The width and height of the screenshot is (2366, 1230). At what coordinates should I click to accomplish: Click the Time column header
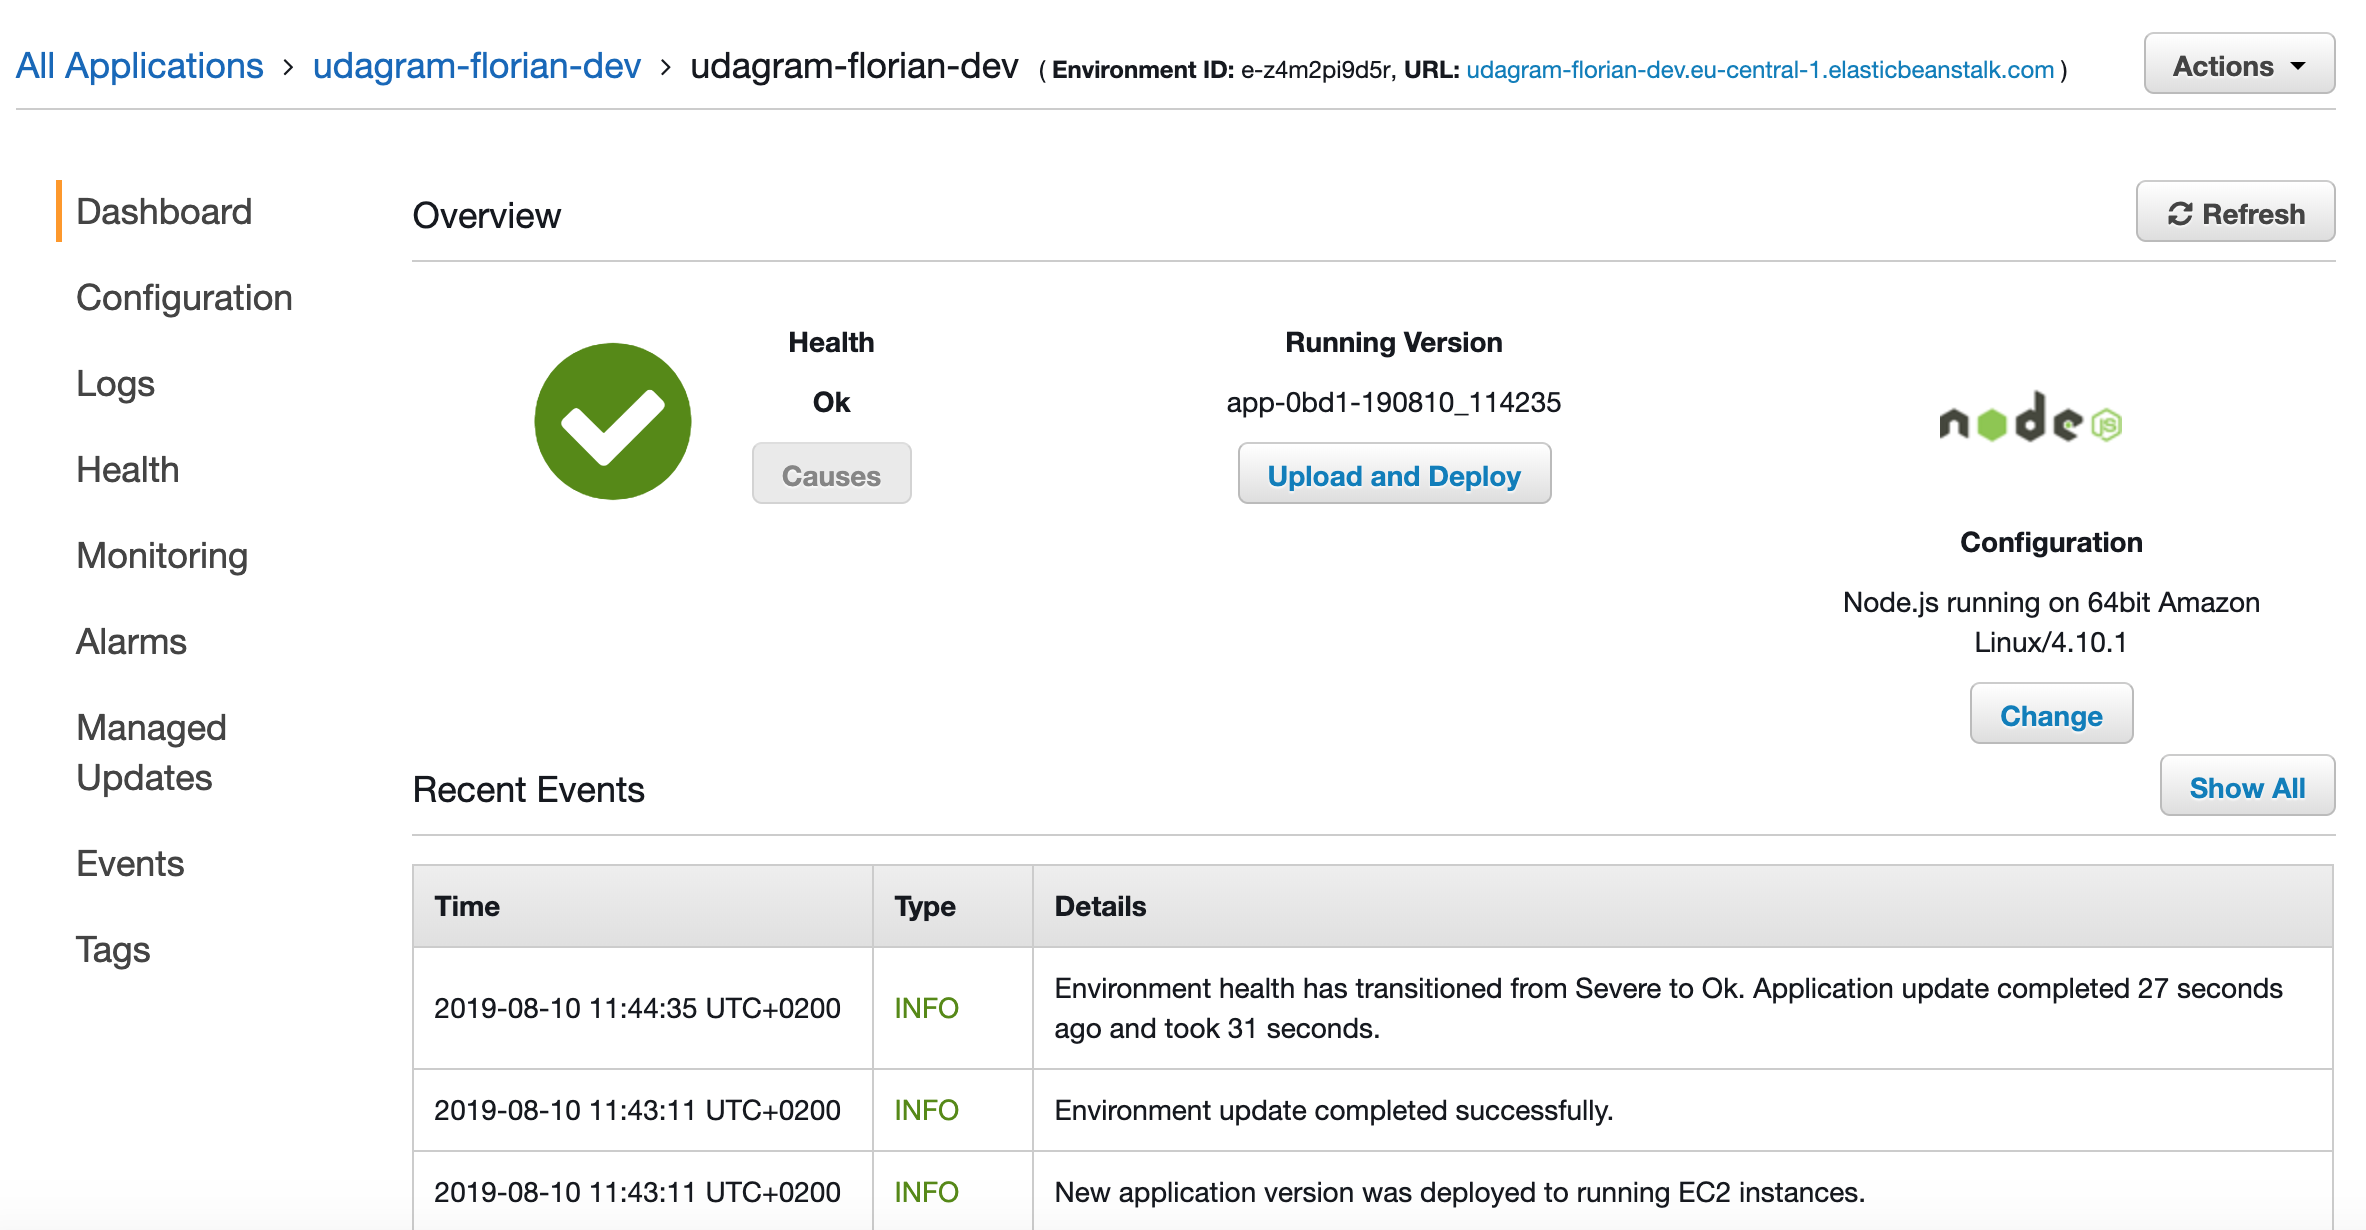(467, 906)
